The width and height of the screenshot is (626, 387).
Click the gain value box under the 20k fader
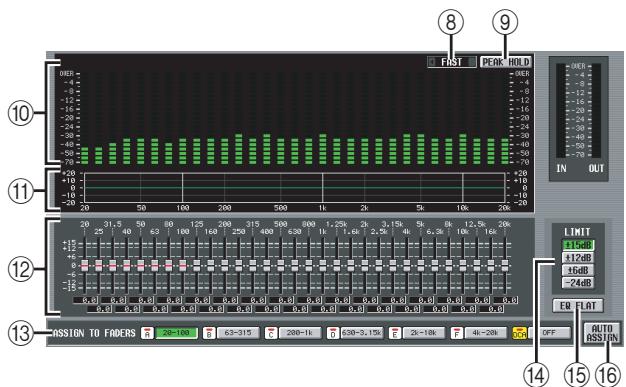(506, 300)
